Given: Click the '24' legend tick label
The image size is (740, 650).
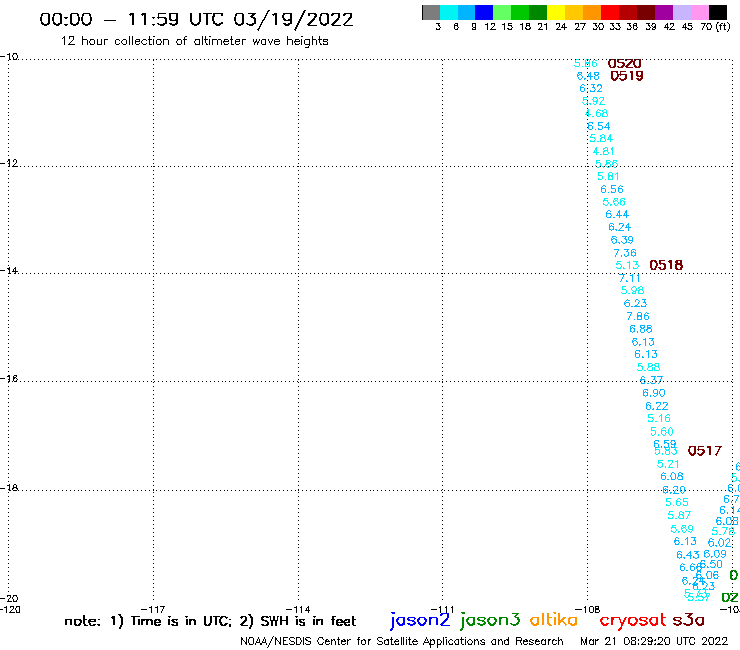Looking at the screenshot, I should pyautogui.click(x=561, y=26).
